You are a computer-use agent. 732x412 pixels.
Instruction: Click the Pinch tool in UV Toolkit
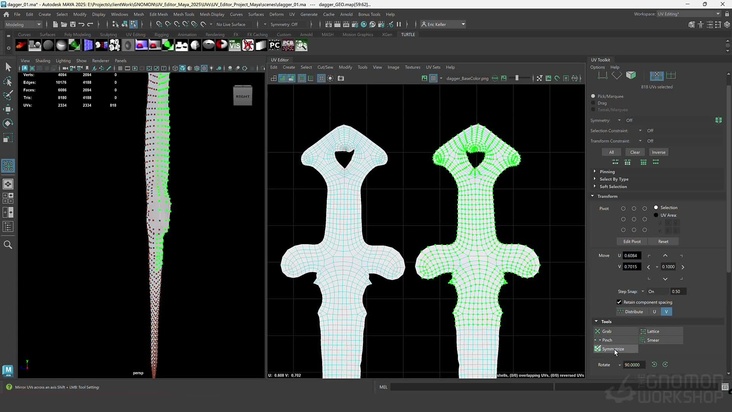(616, 340)
